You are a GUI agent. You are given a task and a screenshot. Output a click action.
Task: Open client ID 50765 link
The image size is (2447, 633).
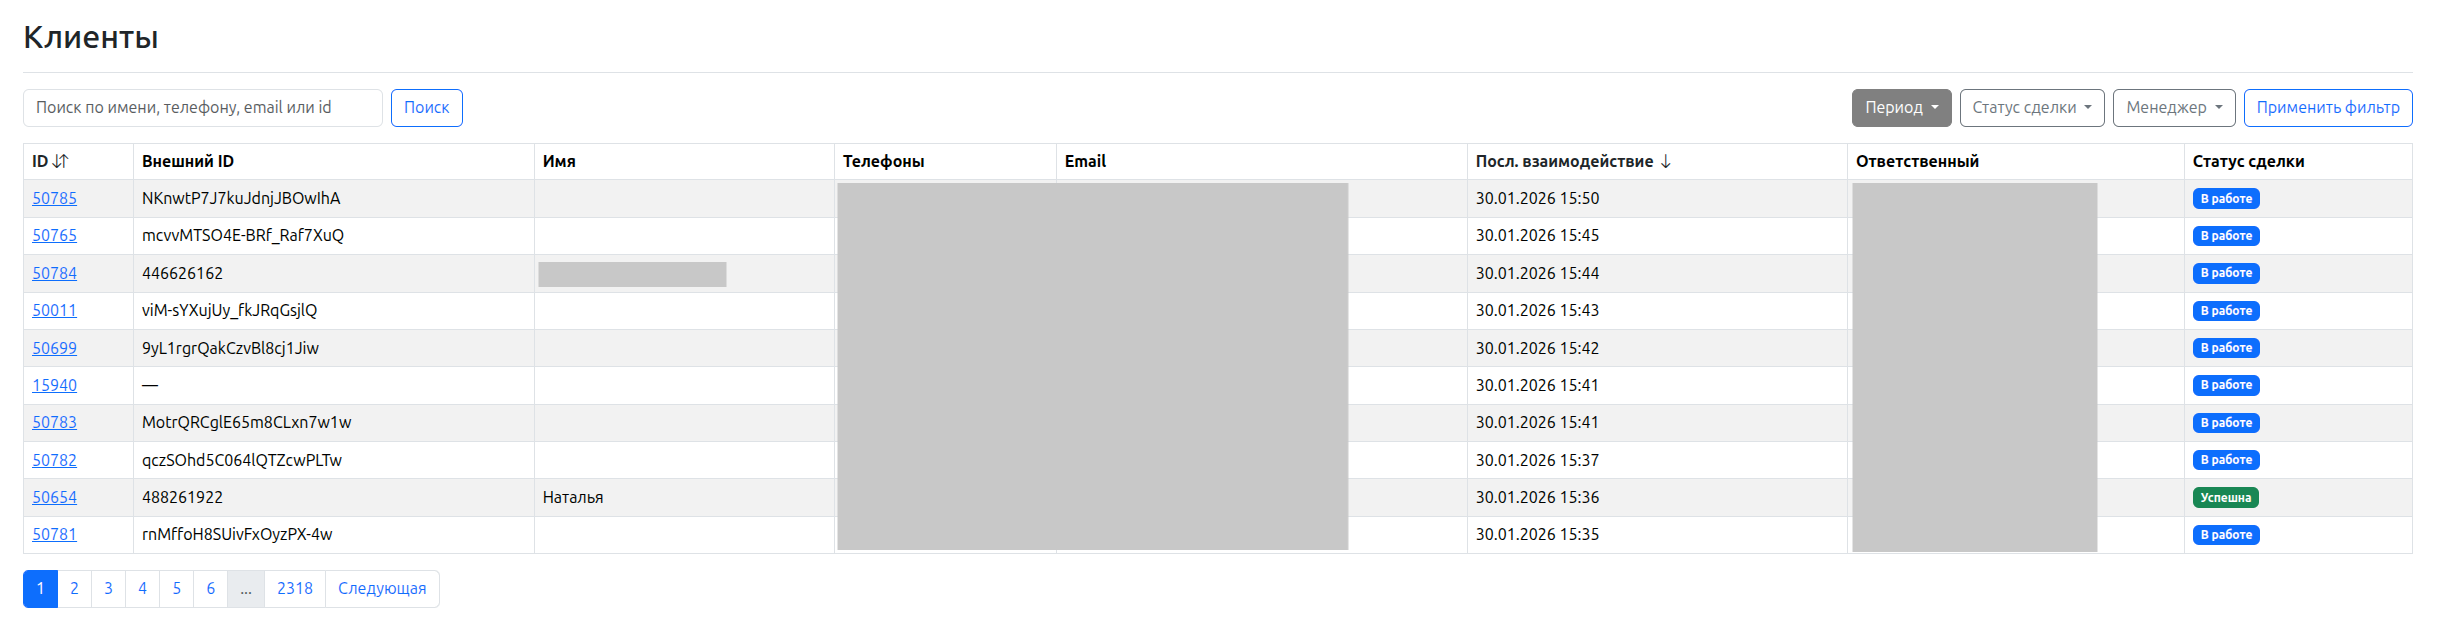(54, 236)
